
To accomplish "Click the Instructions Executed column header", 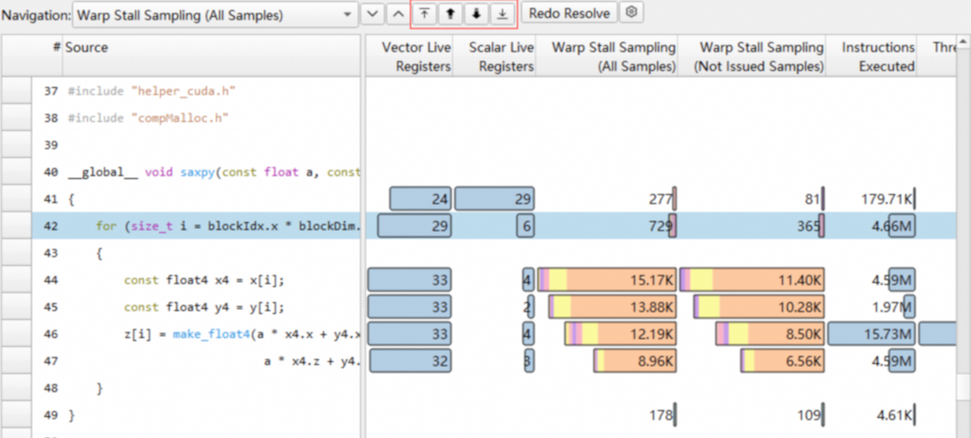I will pos(876,56).
